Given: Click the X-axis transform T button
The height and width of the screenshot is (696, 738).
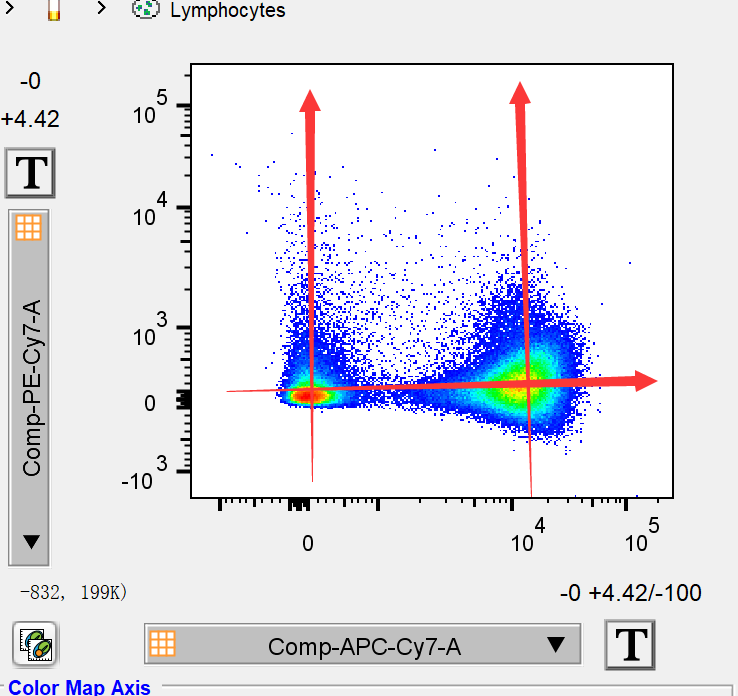Looking at the screenshot, I should pos(630,645).
